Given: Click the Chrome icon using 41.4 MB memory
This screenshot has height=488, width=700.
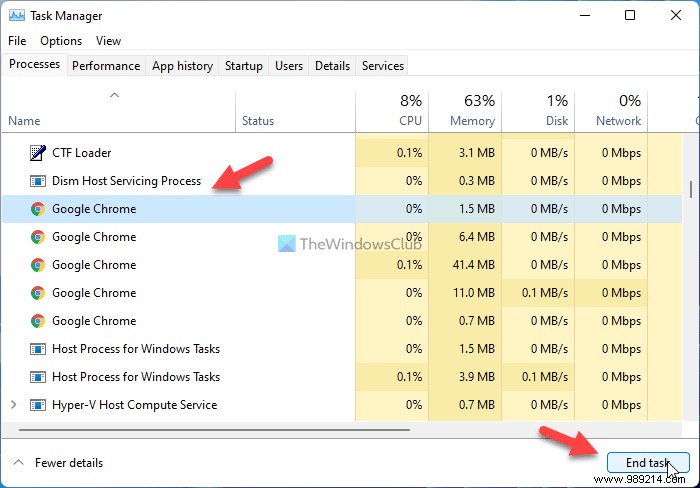Looking at the screenshot, I should click(38, 265).
